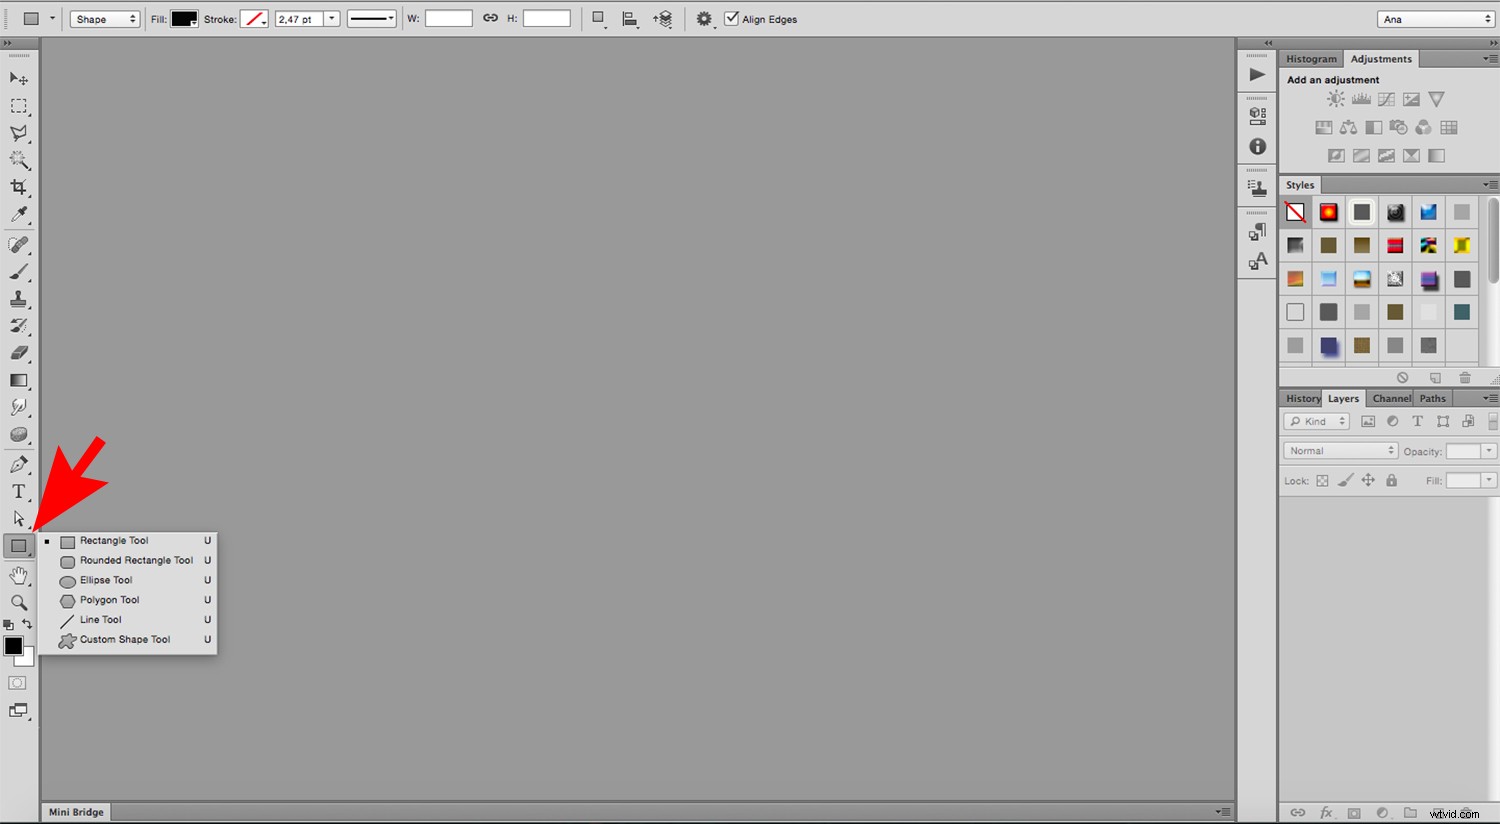Toggle Quick Mask mode at toolbar bottom
The height and width of the screenshot is (824, 1500).
pyautogui.click(x=17, y=682)
